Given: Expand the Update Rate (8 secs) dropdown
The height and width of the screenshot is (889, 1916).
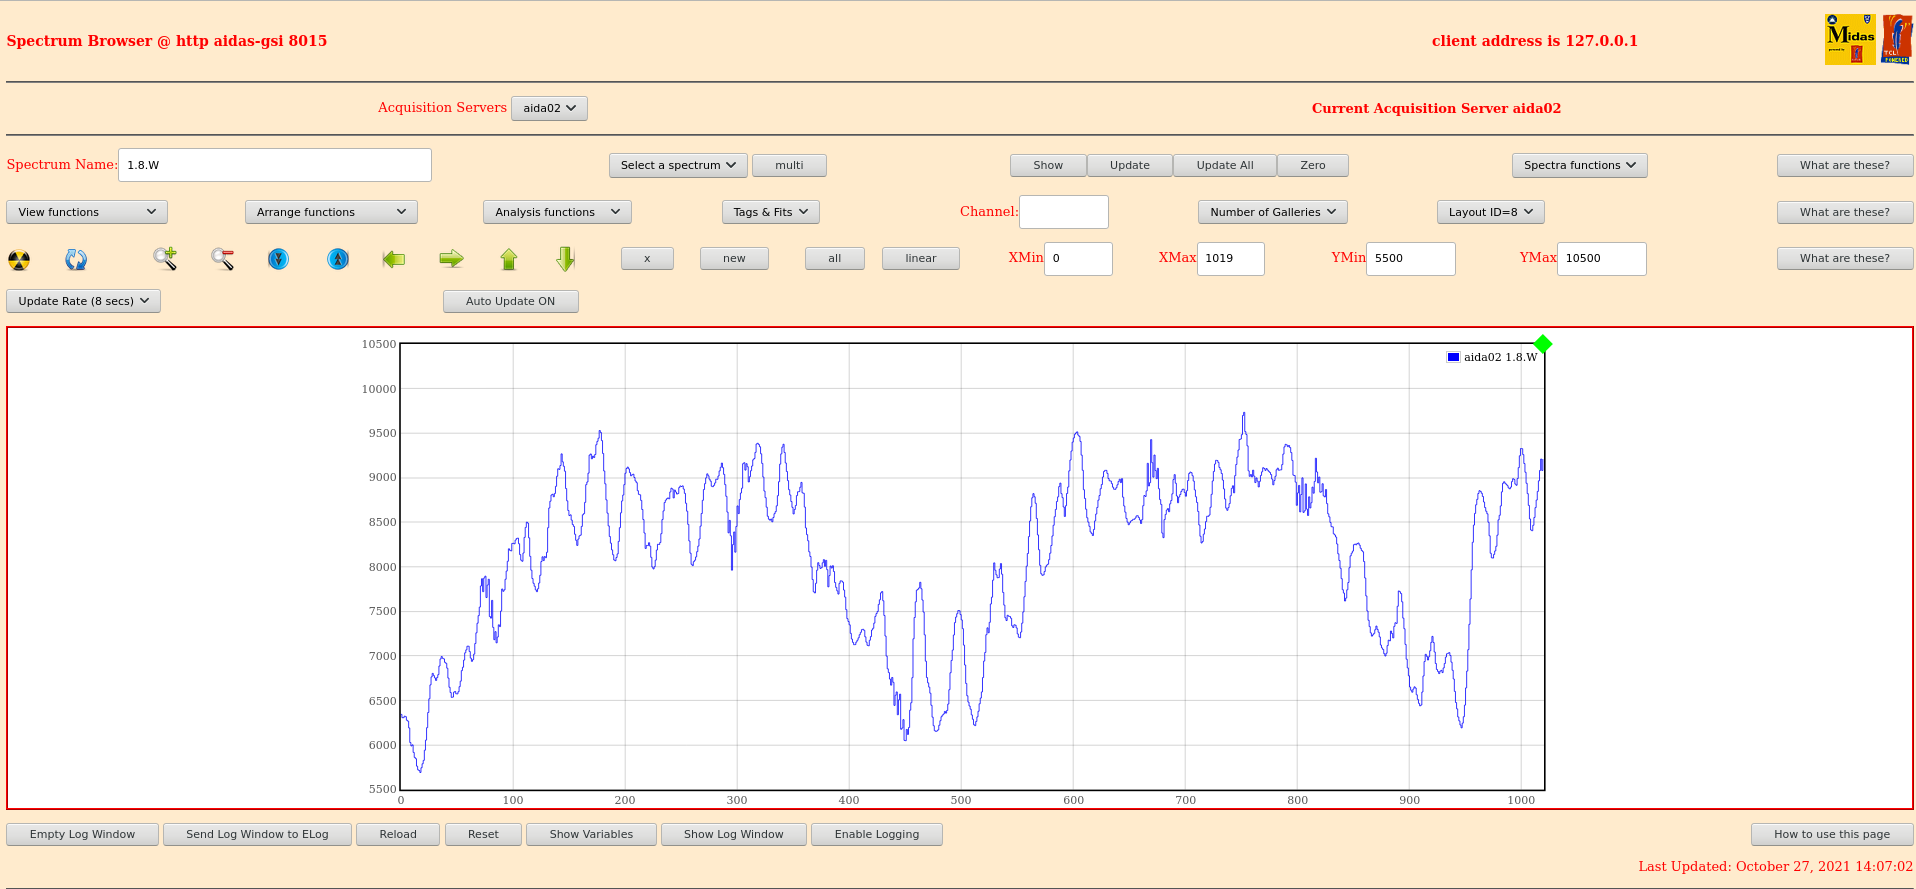Looking at the screenshot, I should coord(84,301).
